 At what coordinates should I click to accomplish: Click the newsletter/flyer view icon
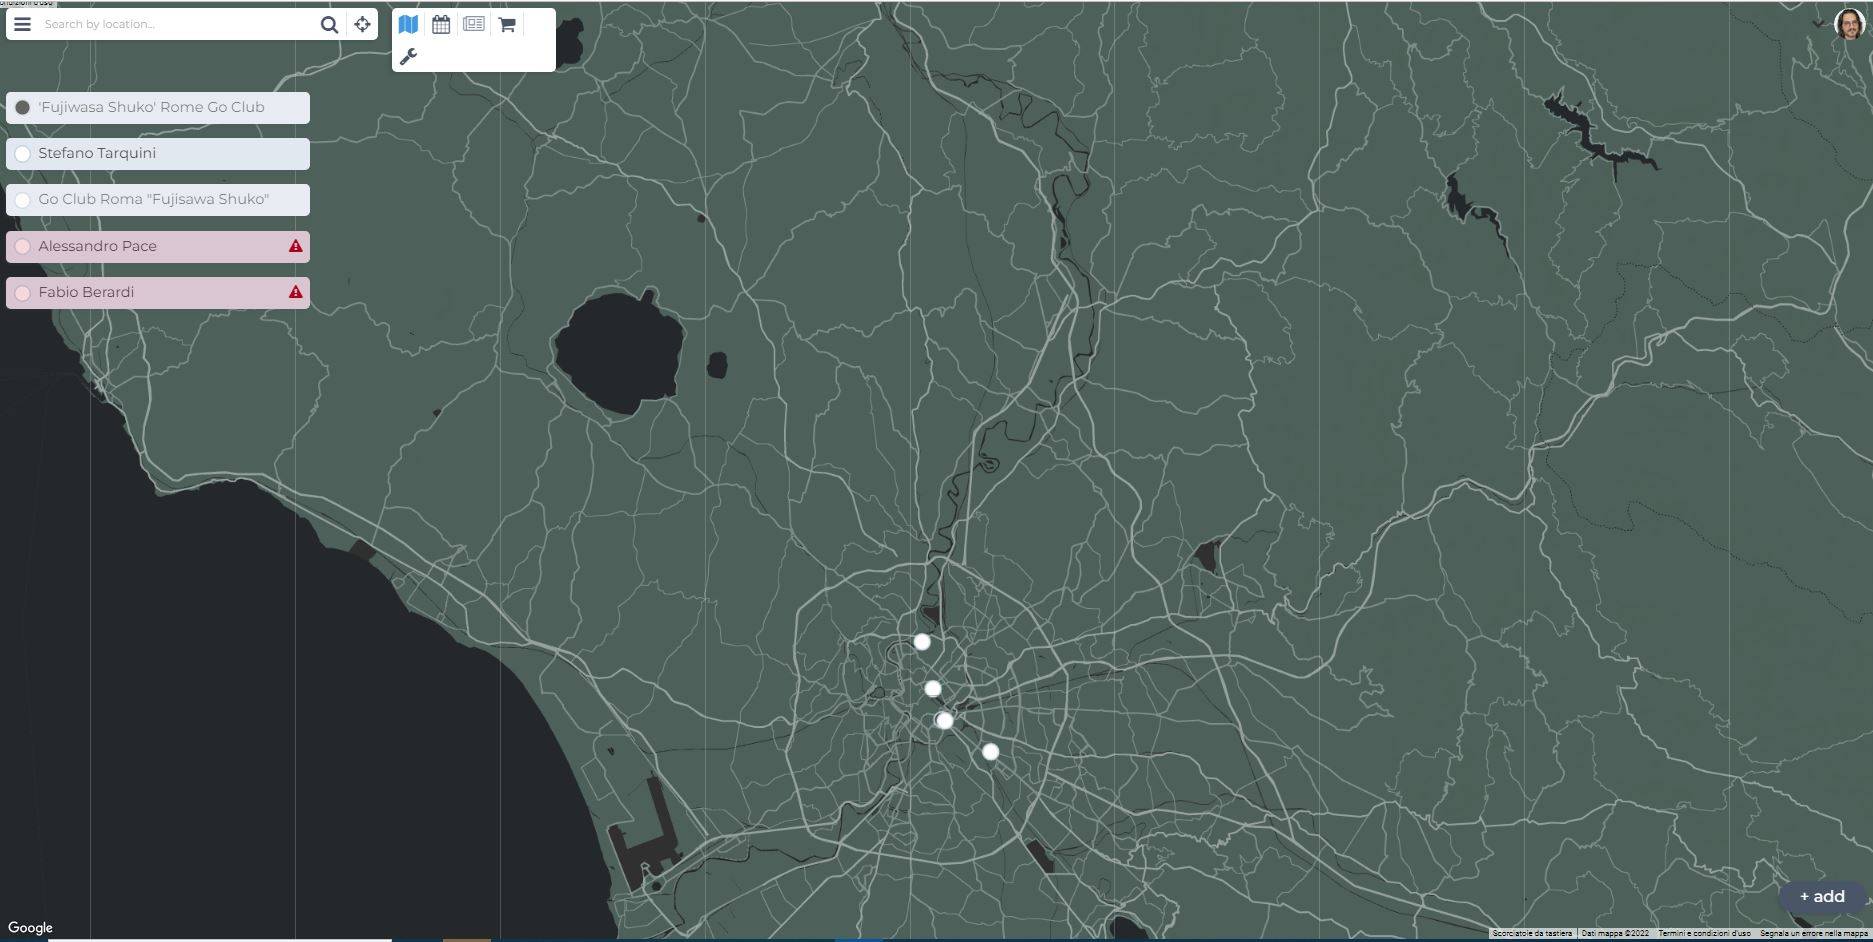pyautogui.click(x=473, y=23)
